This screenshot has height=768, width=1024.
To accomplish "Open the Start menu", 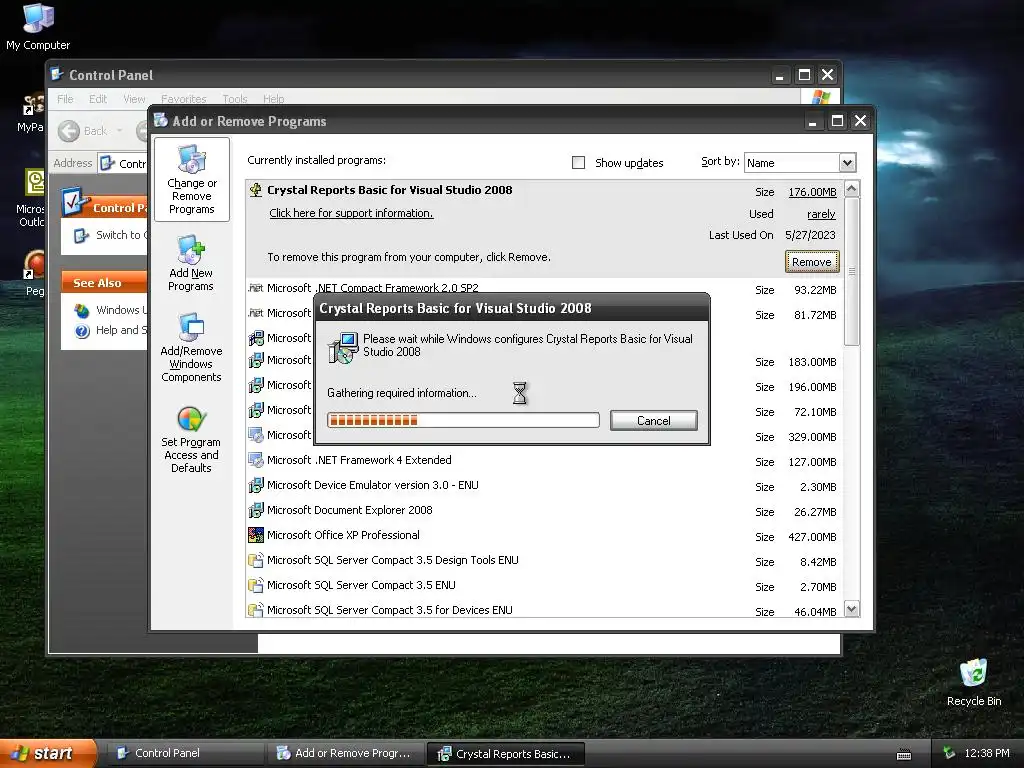I will pos(48,754).
